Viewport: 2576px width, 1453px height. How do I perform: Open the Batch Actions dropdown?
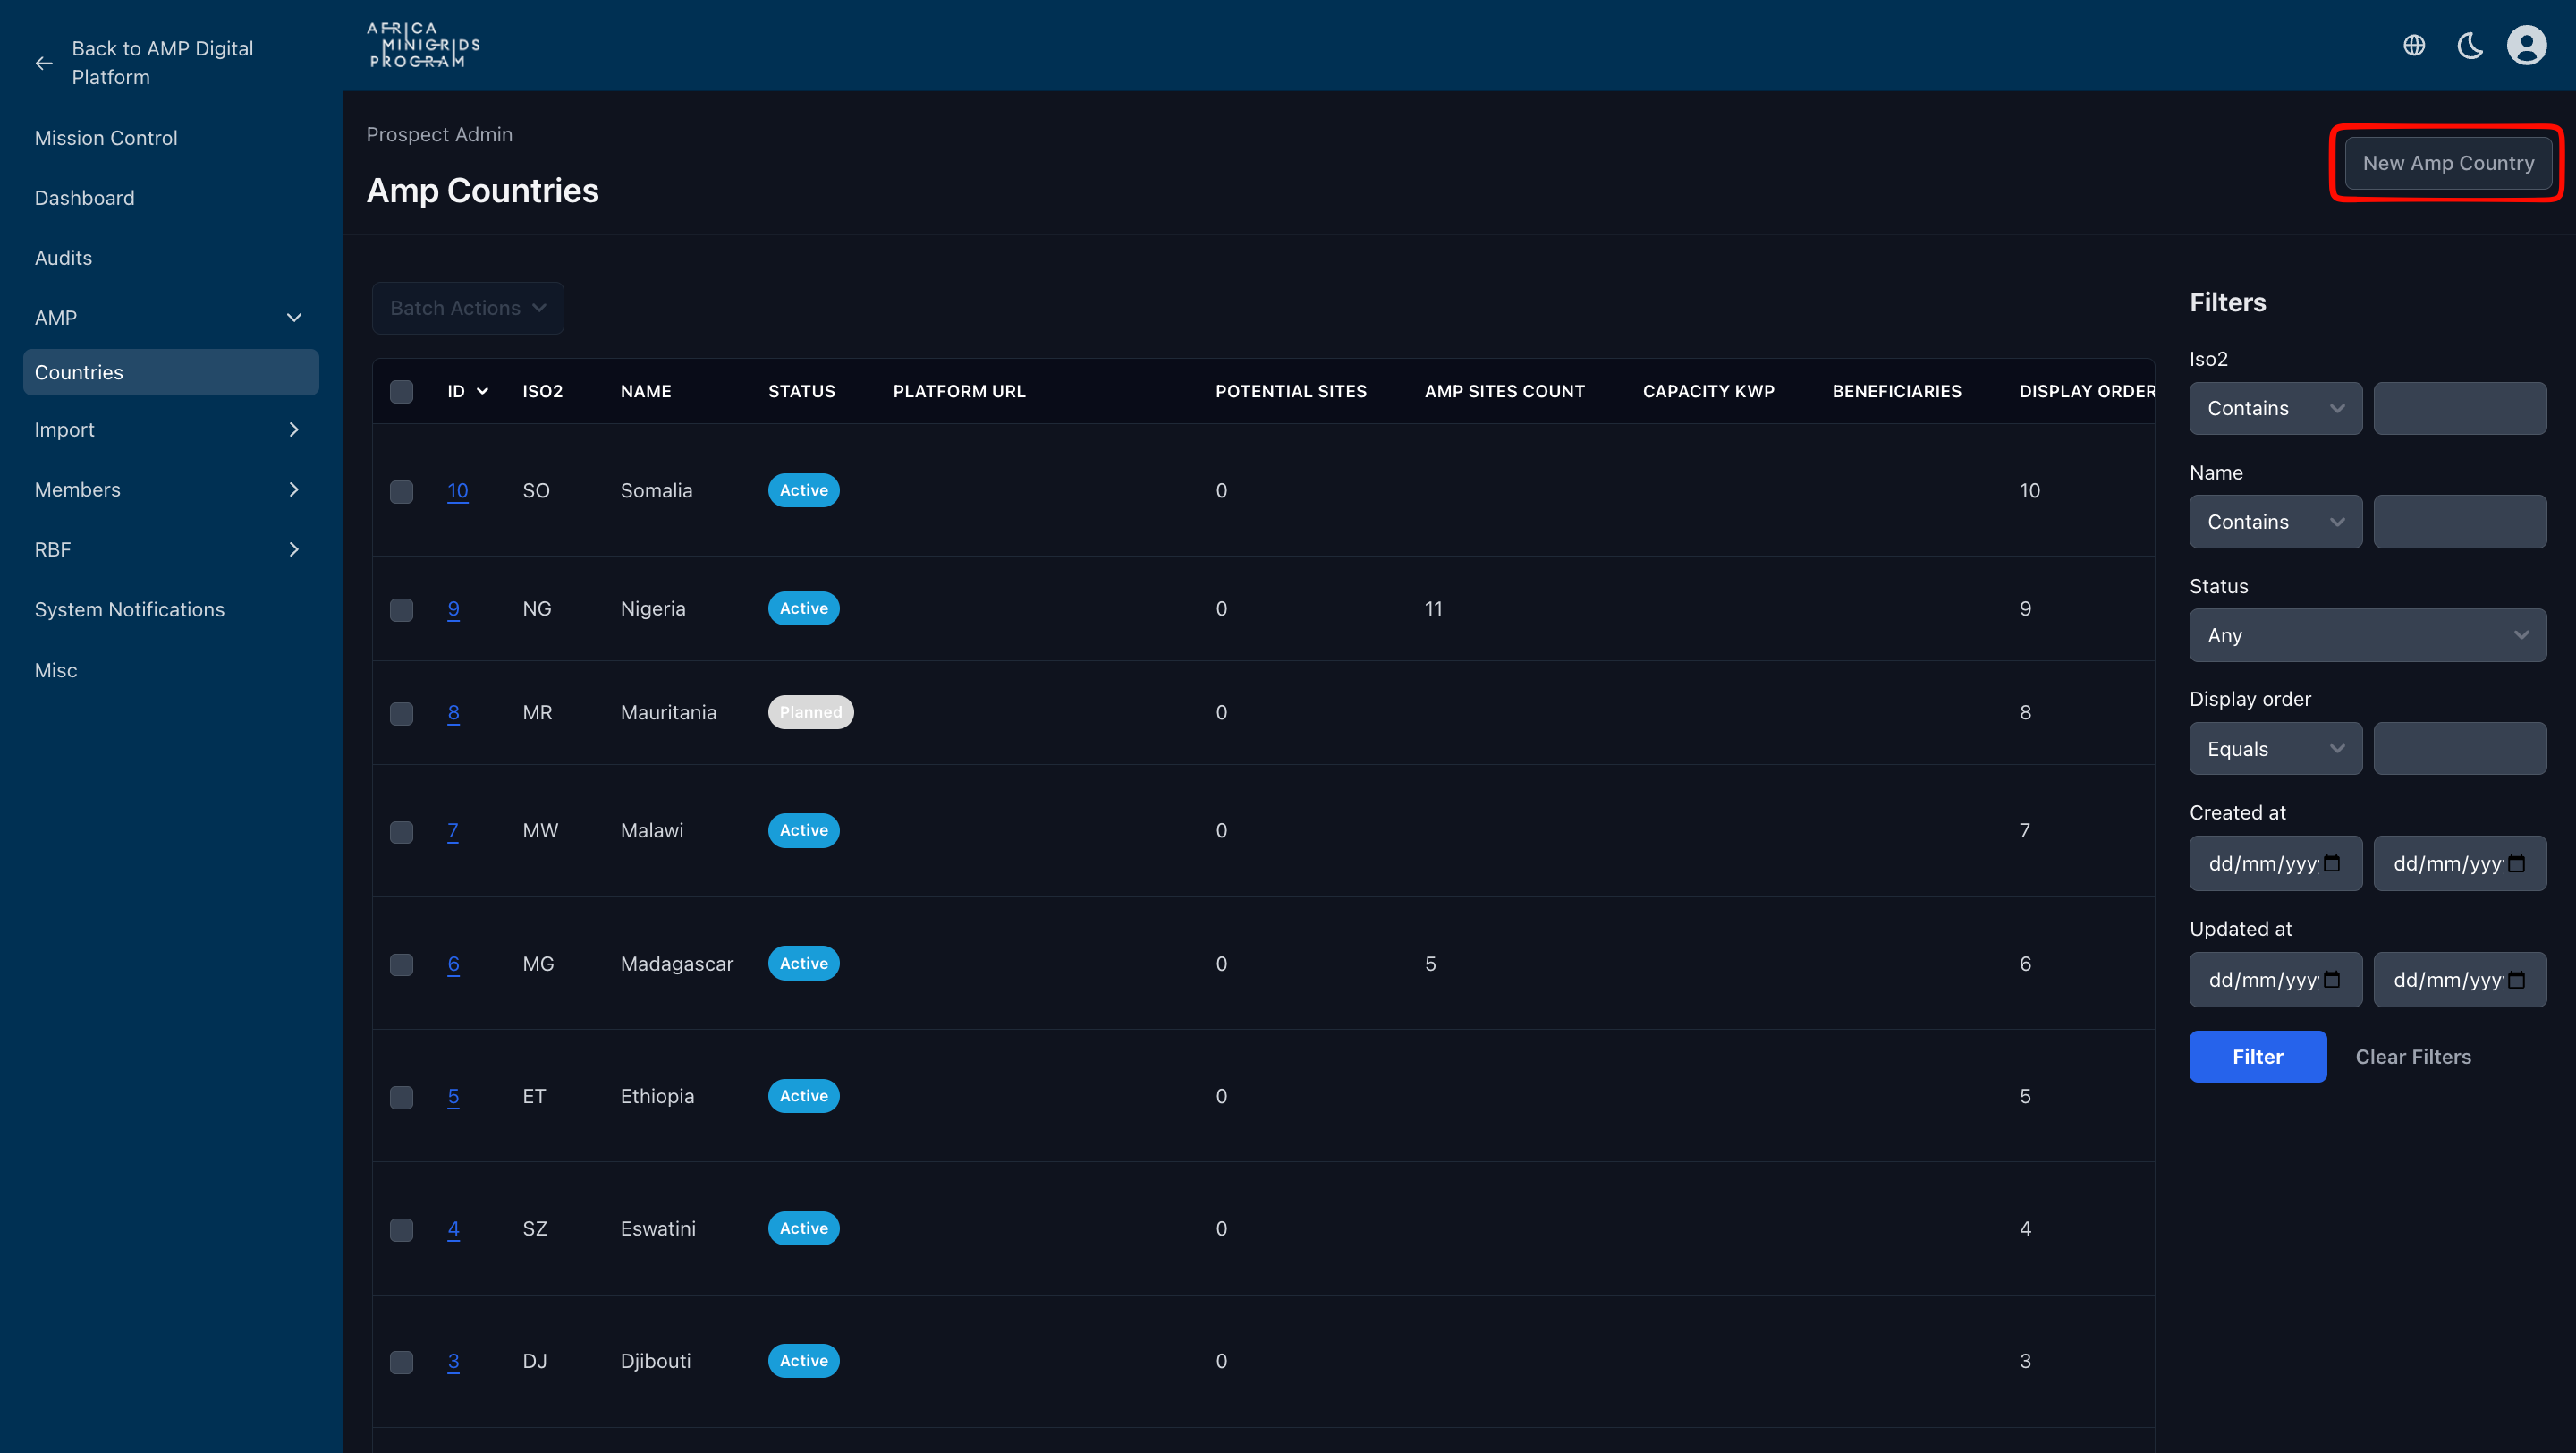(468, 308)
